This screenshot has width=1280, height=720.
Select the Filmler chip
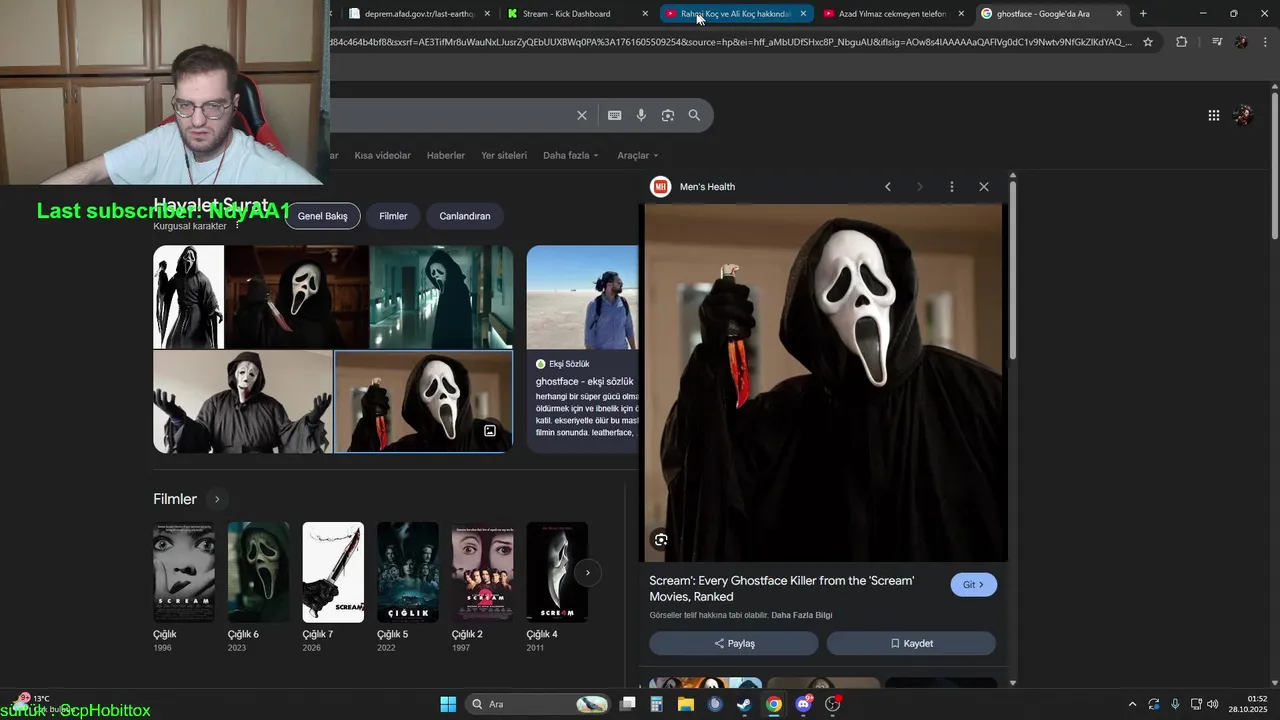(393, 216)
